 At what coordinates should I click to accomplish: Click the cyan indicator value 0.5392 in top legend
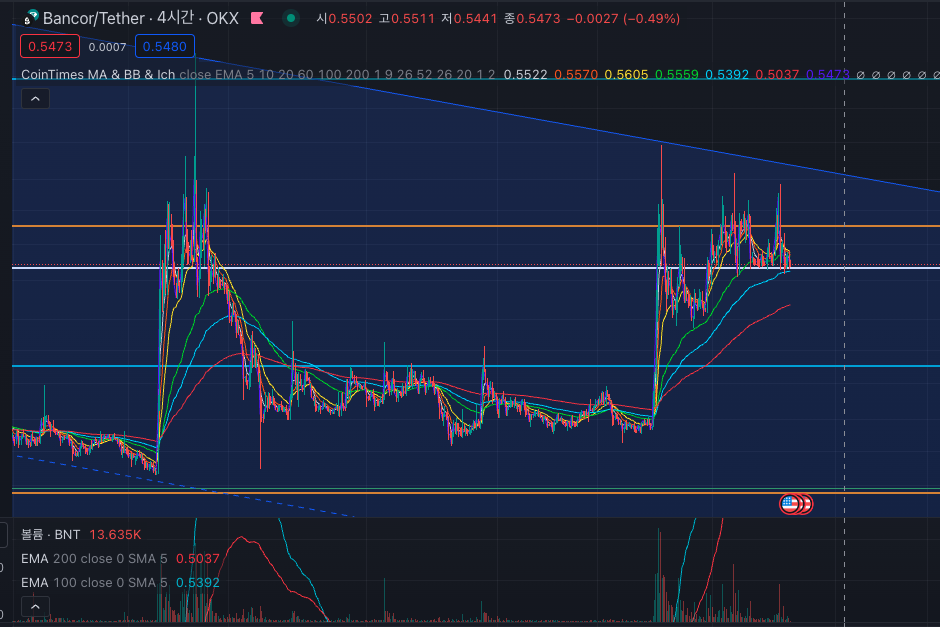727,74
